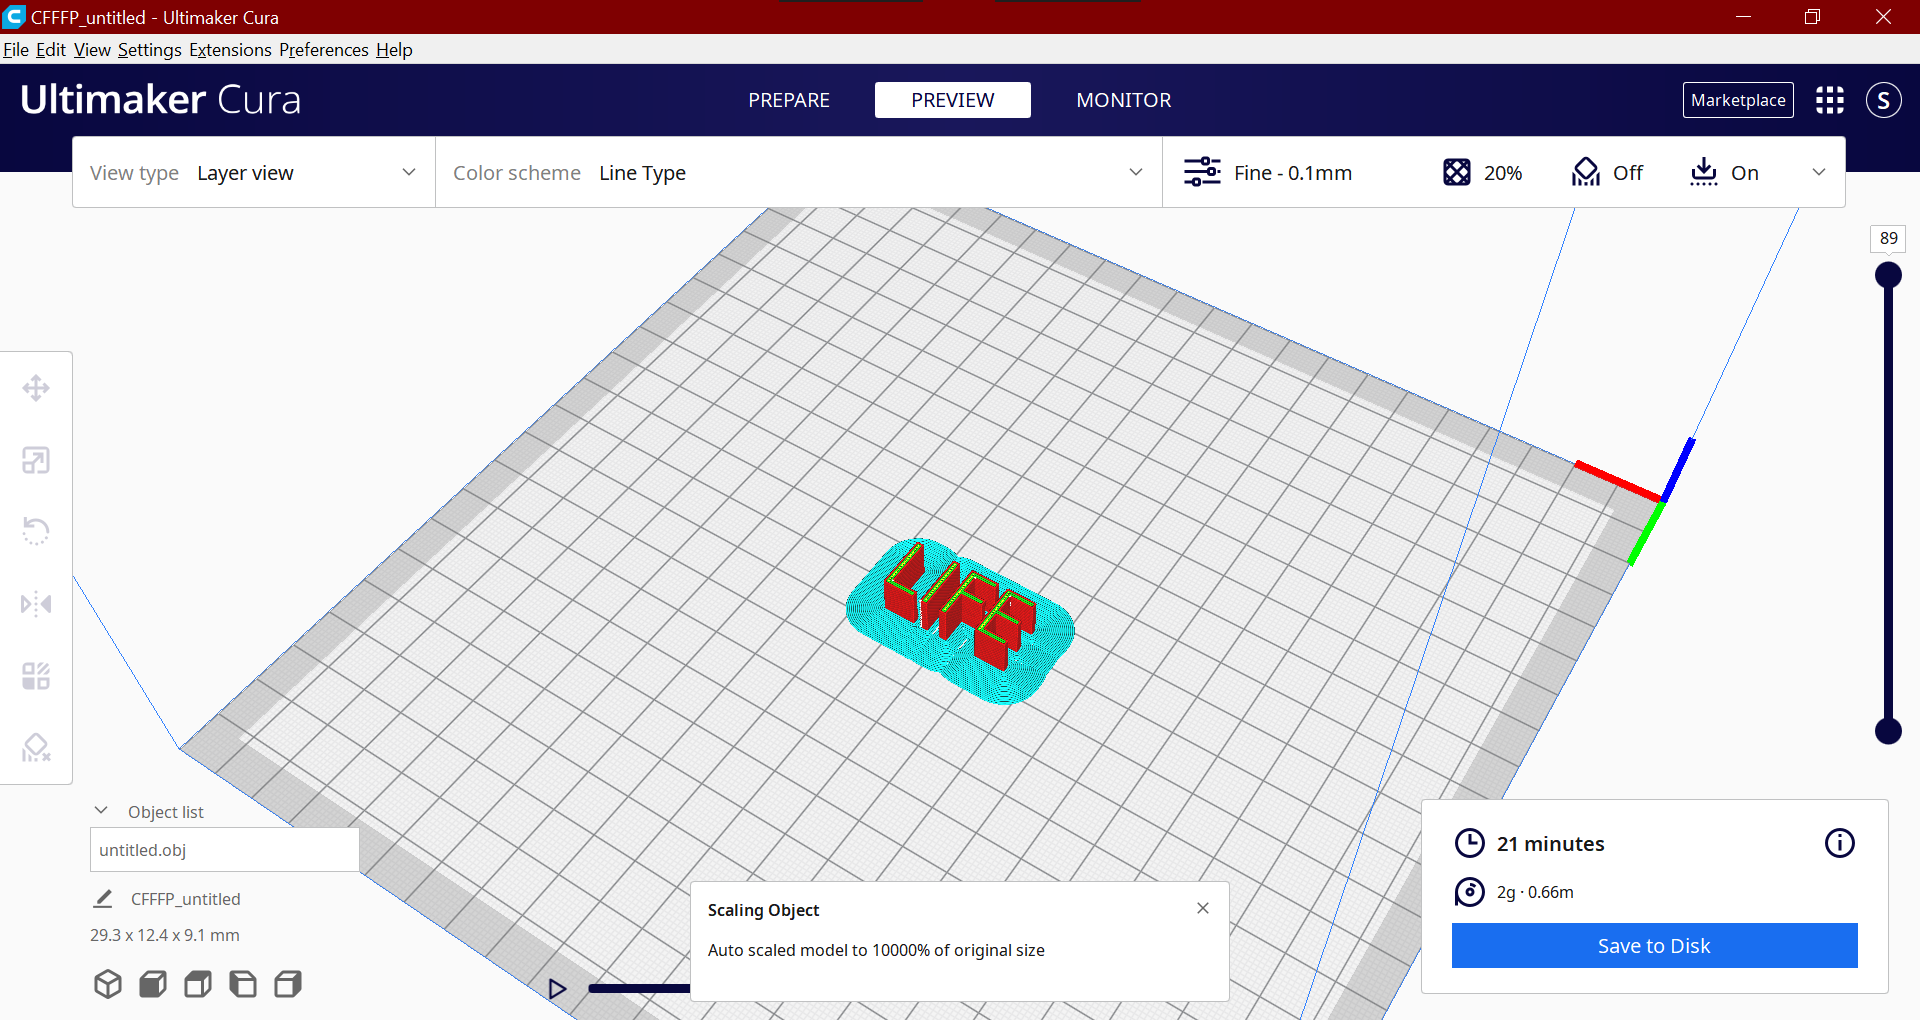
Task: Switch to the MONITOR tab
Action: pyautogui.click(x=1124, y=100)
